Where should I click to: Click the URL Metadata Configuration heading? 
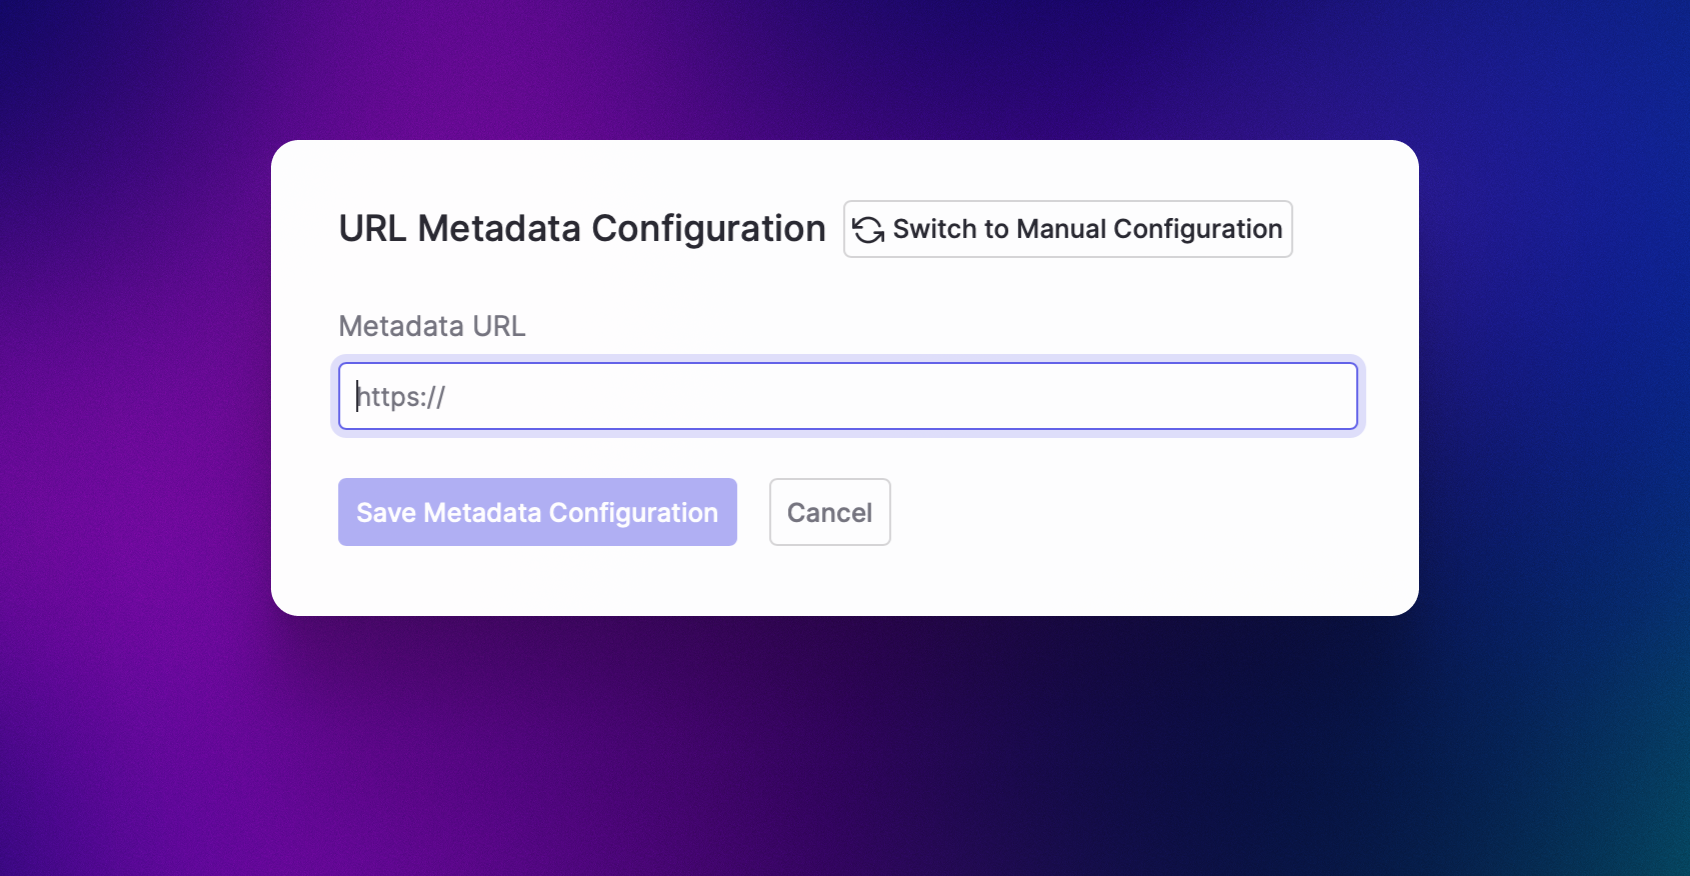click(x=582, y=229)
